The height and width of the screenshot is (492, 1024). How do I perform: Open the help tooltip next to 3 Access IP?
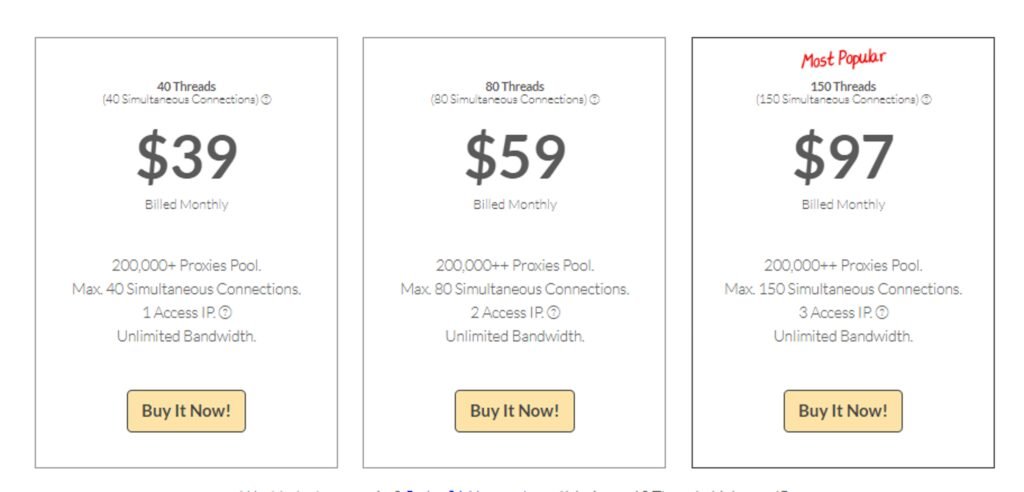coord(882,312)
